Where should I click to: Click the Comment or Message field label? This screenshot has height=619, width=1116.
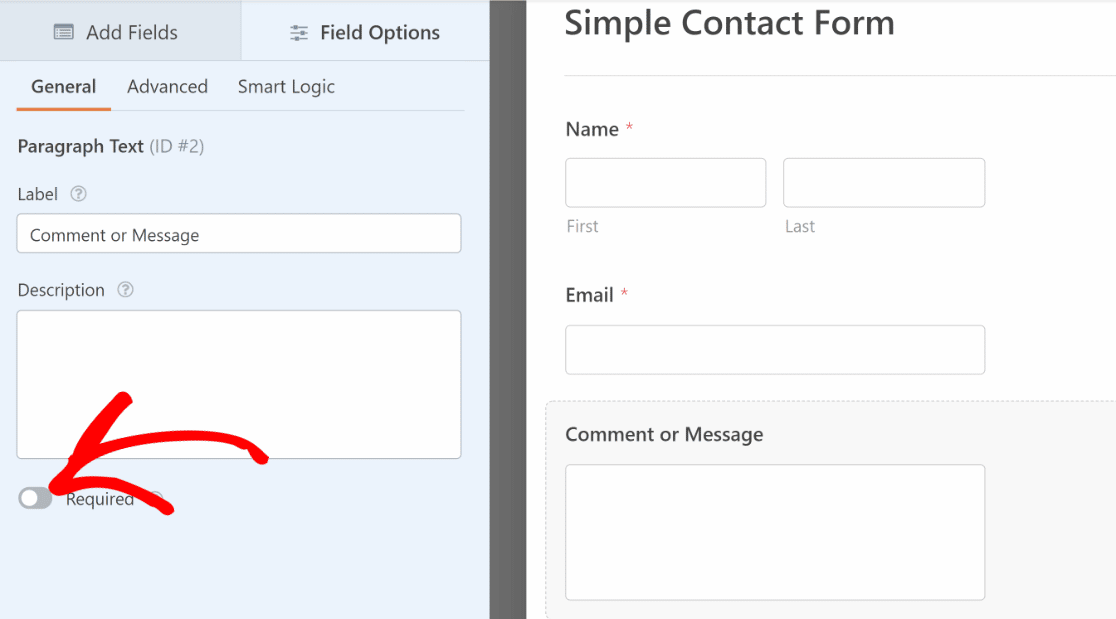click(x=664, y=434)
